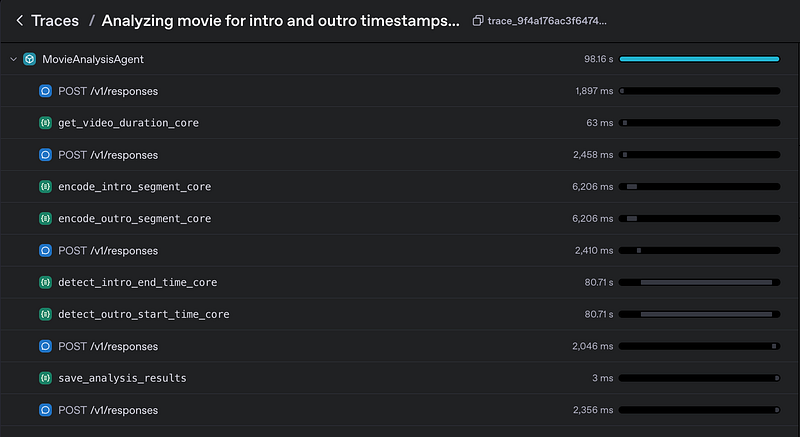Click the blue MovieAnalysisAgent timeline bar
800x437 pixels.
pos(699,59)
